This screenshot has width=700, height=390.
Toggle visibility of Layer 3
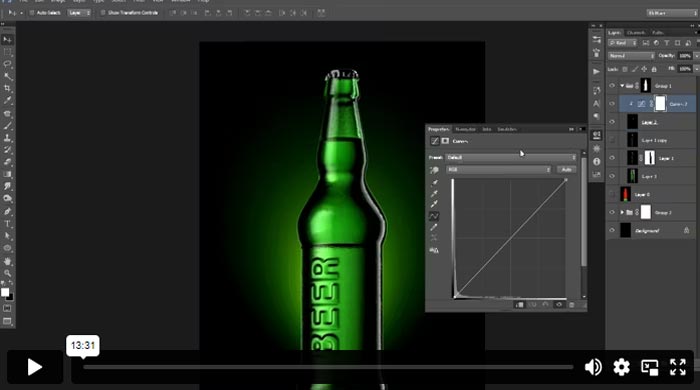612,176
